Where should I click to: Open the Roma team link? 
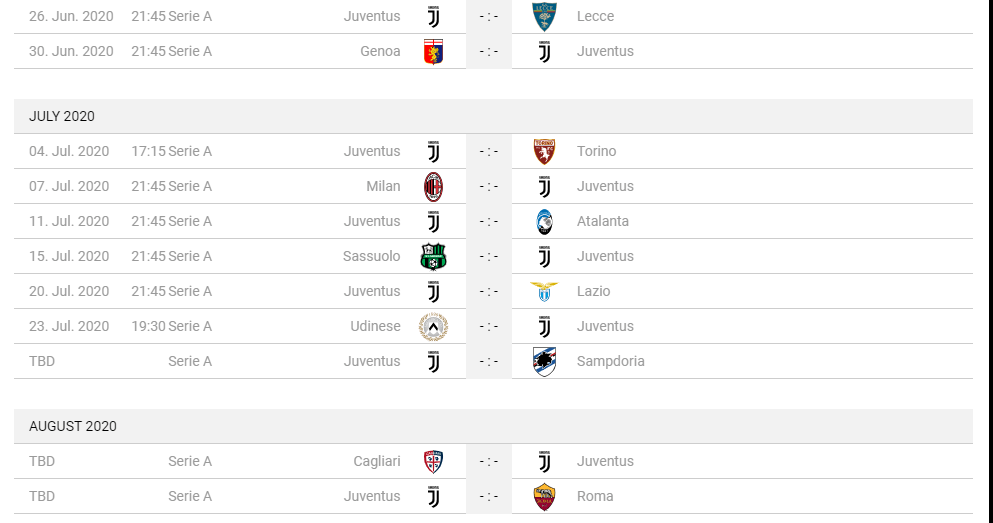pos(595,496)
